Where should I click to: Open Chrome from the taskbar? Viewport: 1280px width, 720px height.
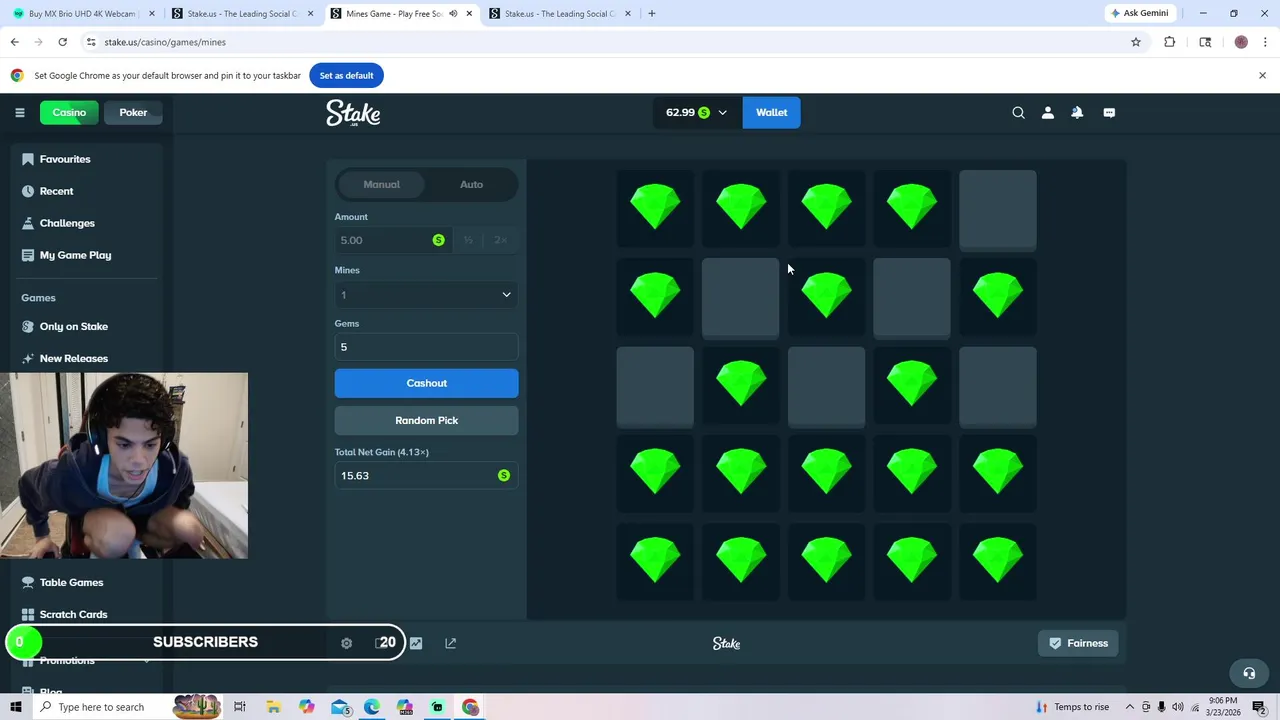click(470, 707)
